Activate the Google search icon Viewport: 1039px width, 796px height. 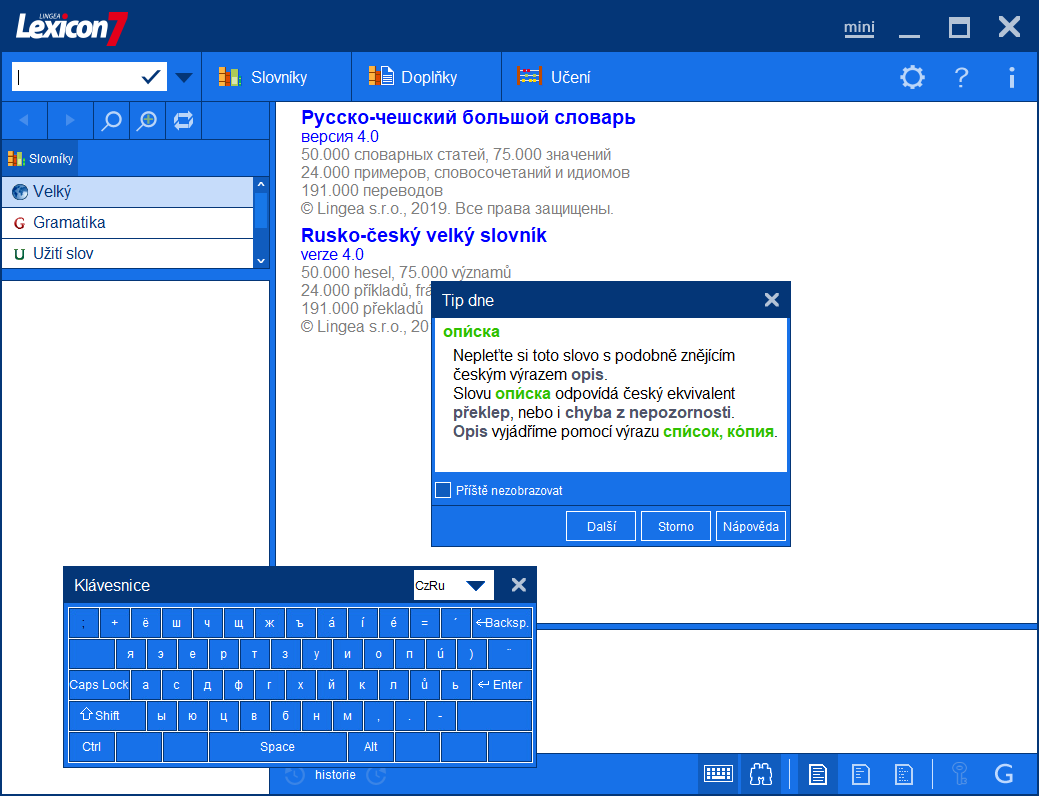coord(1003,774)
